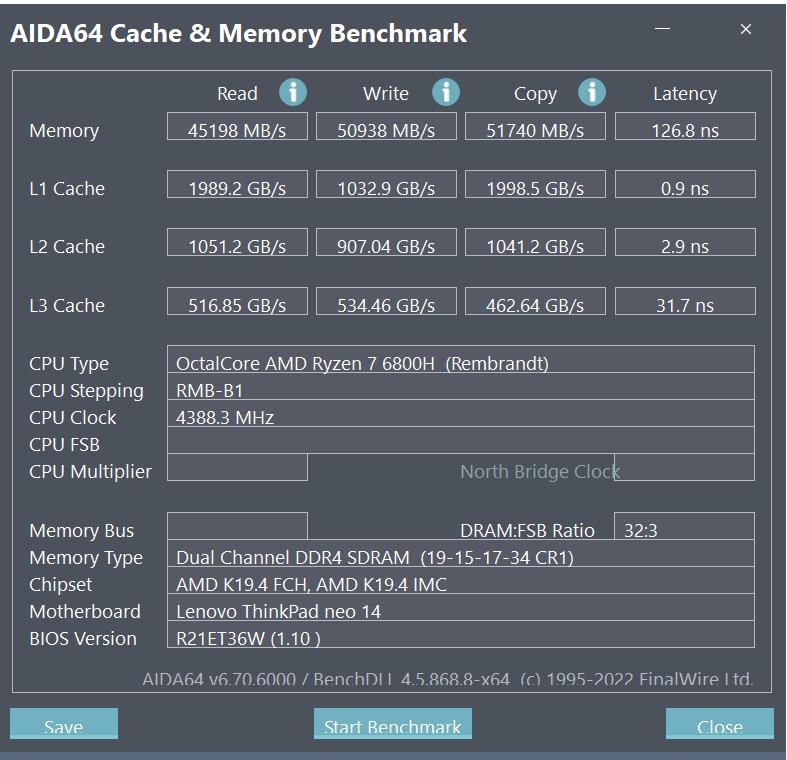Click the Latency column header label
Screen dimensions: 787x760
tap(685, 94)
